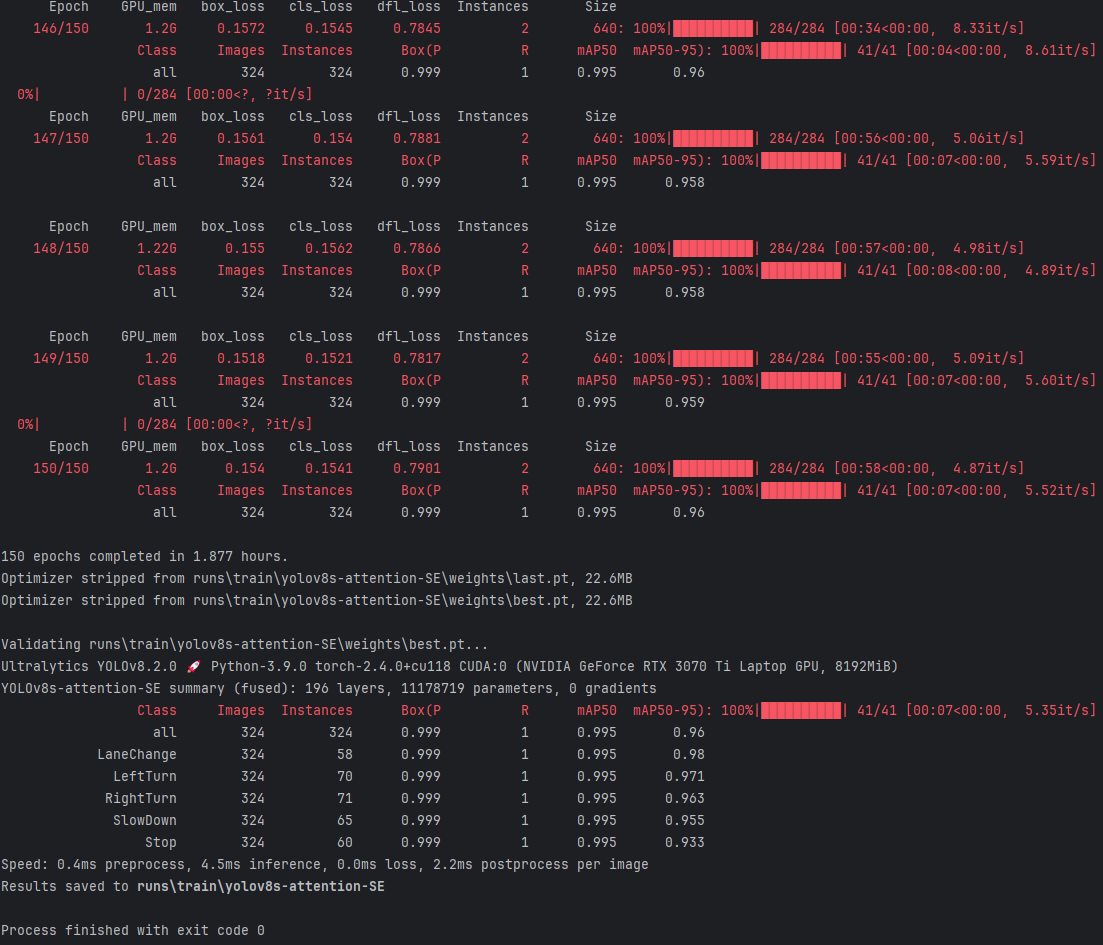The image size is (1103, 945).
Task: Click Stop mAP50-95 value "0.933"
Action: tap(684, 842)
